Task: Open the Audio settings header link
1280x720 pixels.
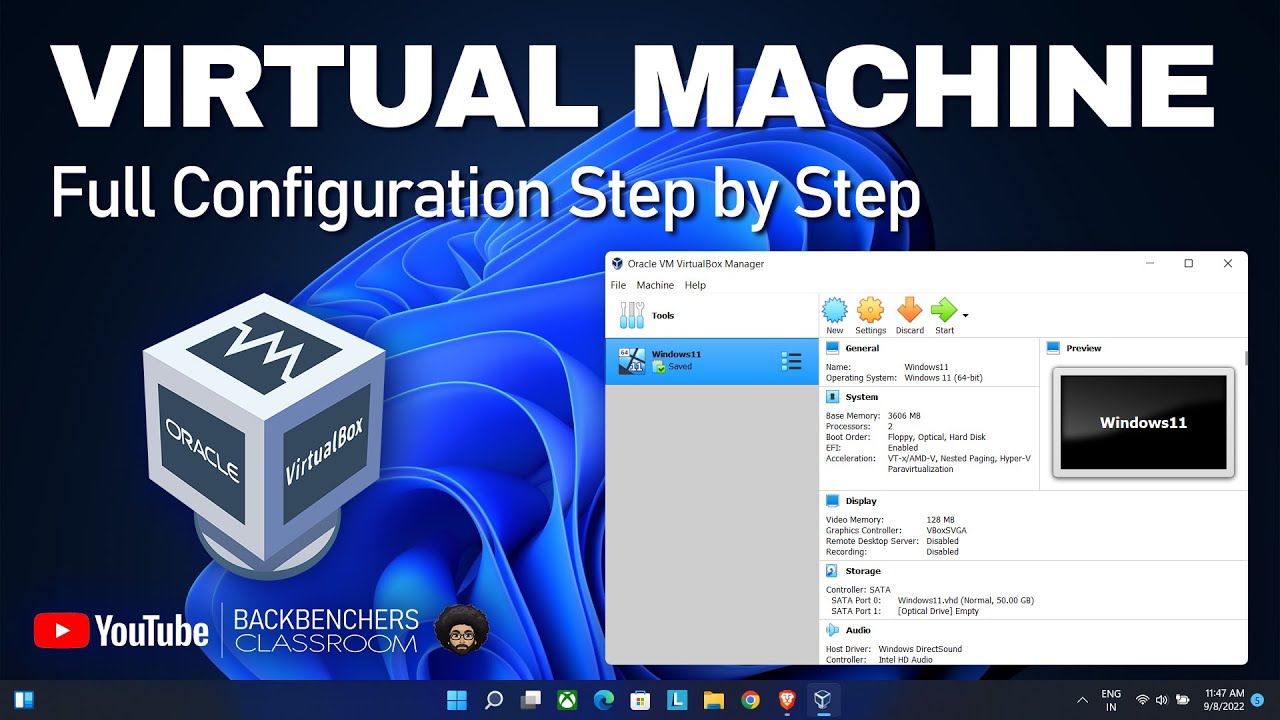Action: [x=858, y=630]
